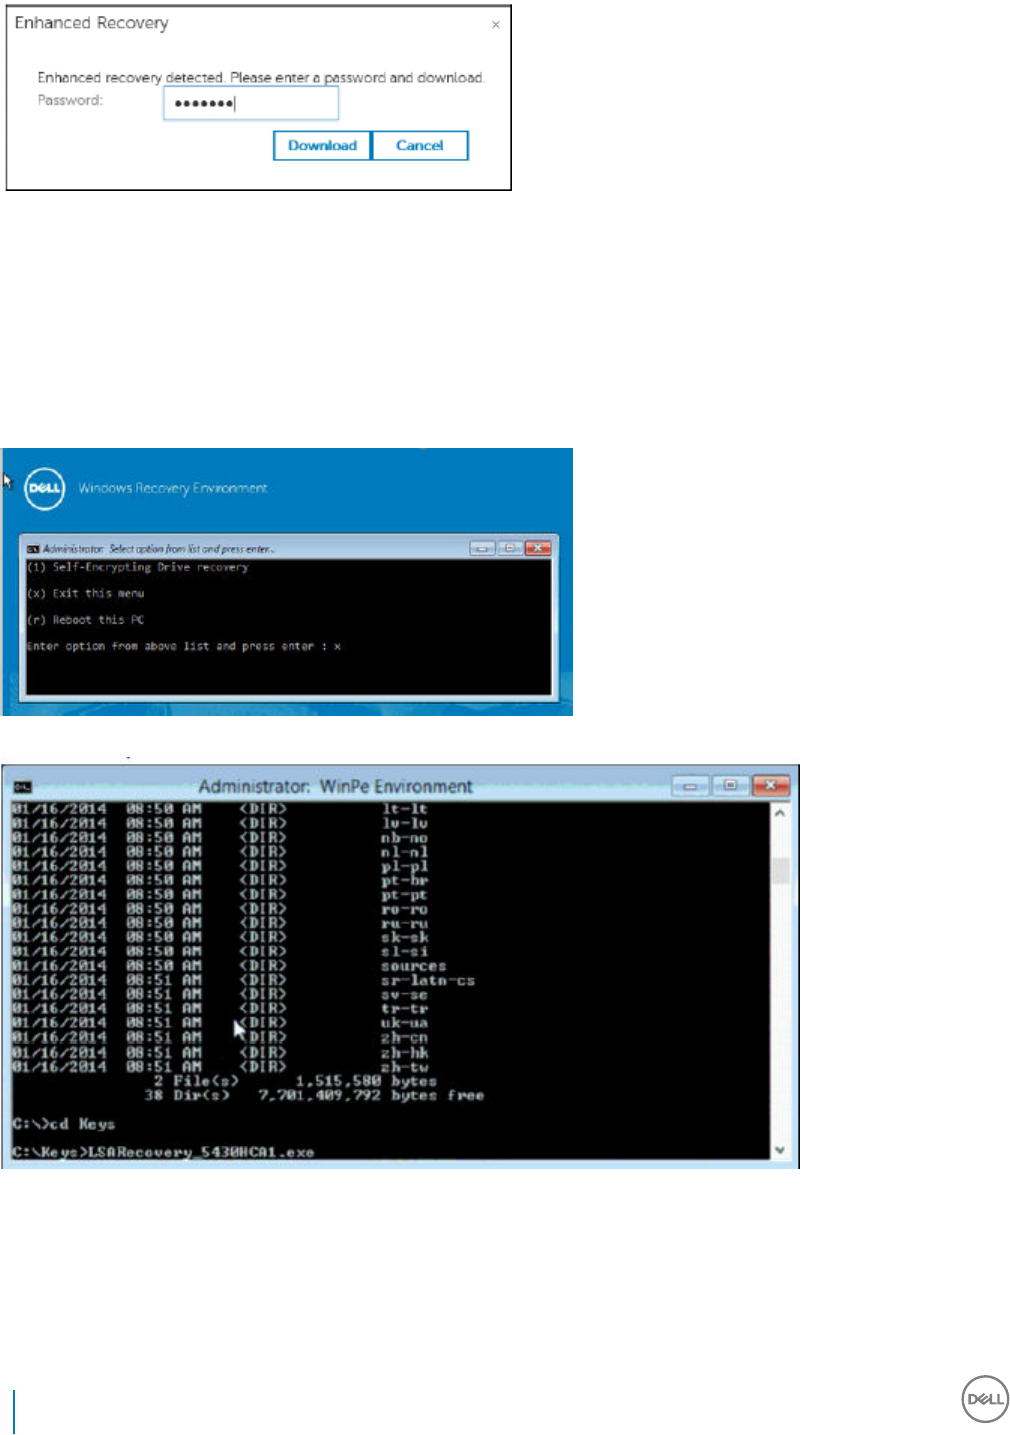Click scroll down arrow in WinPe console
Image resolution: width=1010 pixels, height=1435 pixels.
780,1150
